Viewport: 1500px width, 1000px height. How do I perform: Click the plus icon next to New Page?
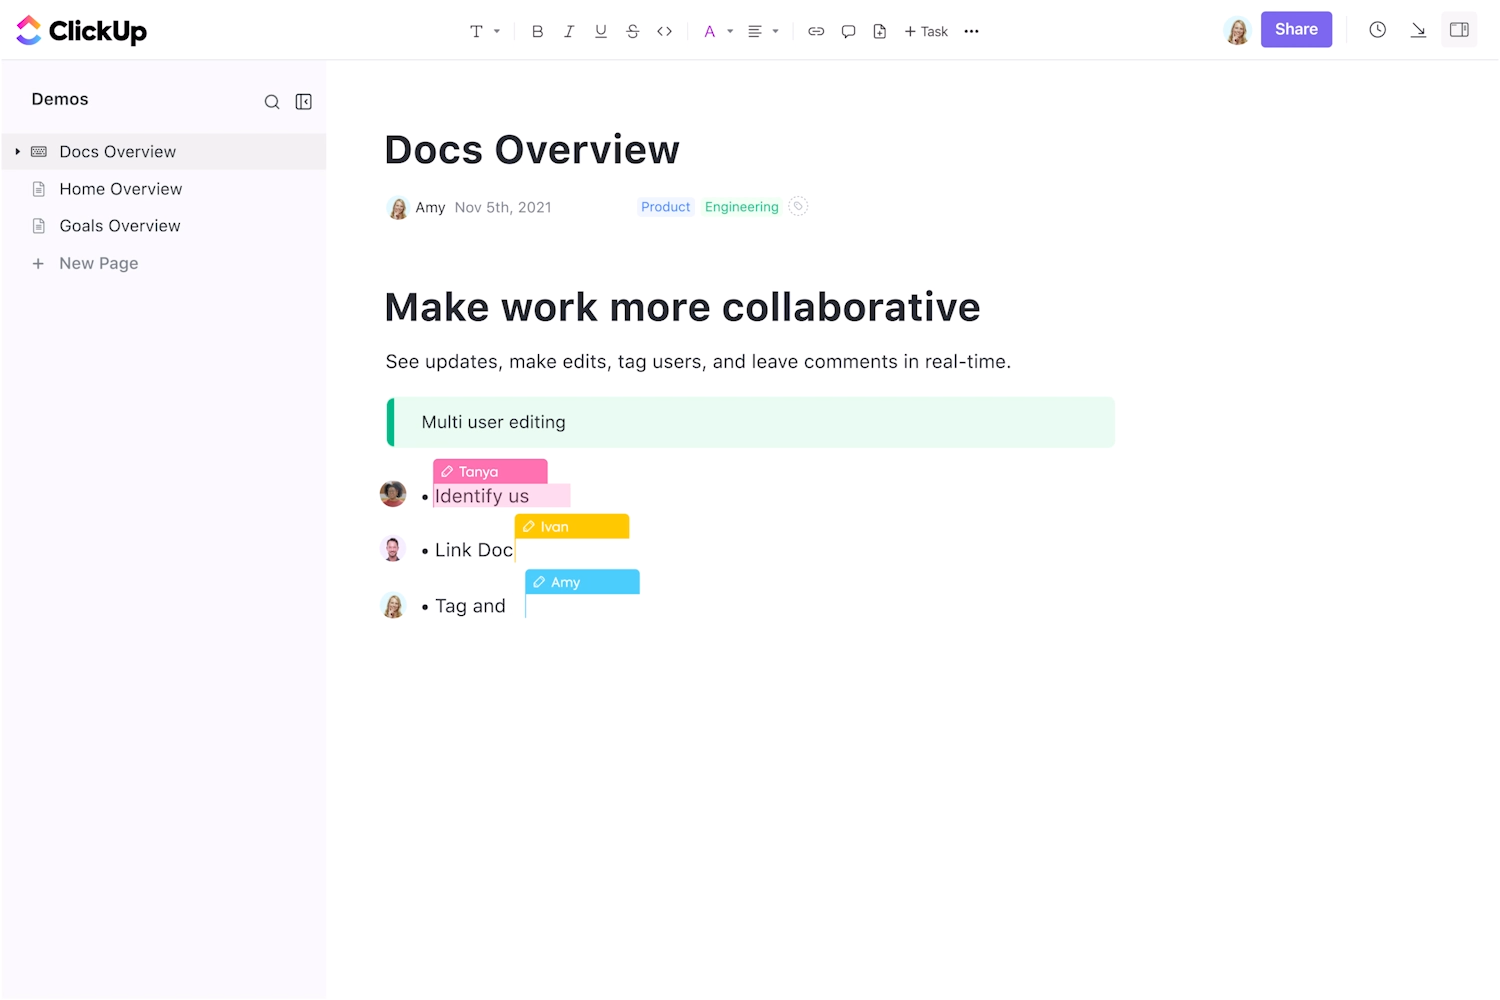(x=38, y=264)
